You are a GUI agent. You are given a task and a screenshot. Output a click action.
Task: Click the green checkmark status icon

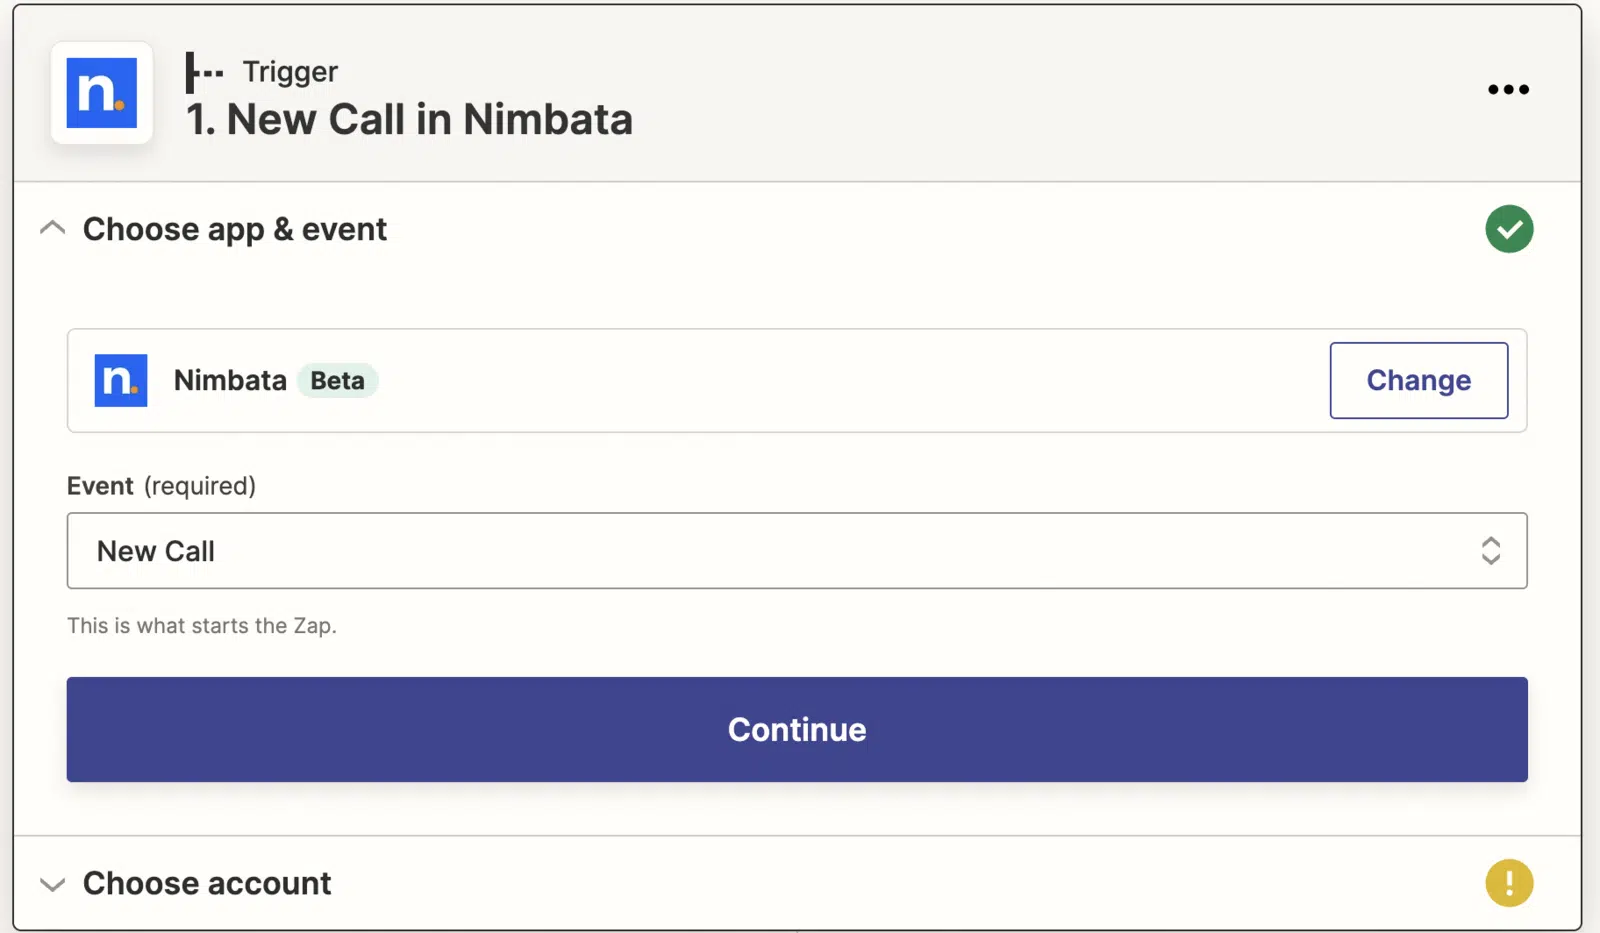pyautogui.click(x=1509, y=229)
